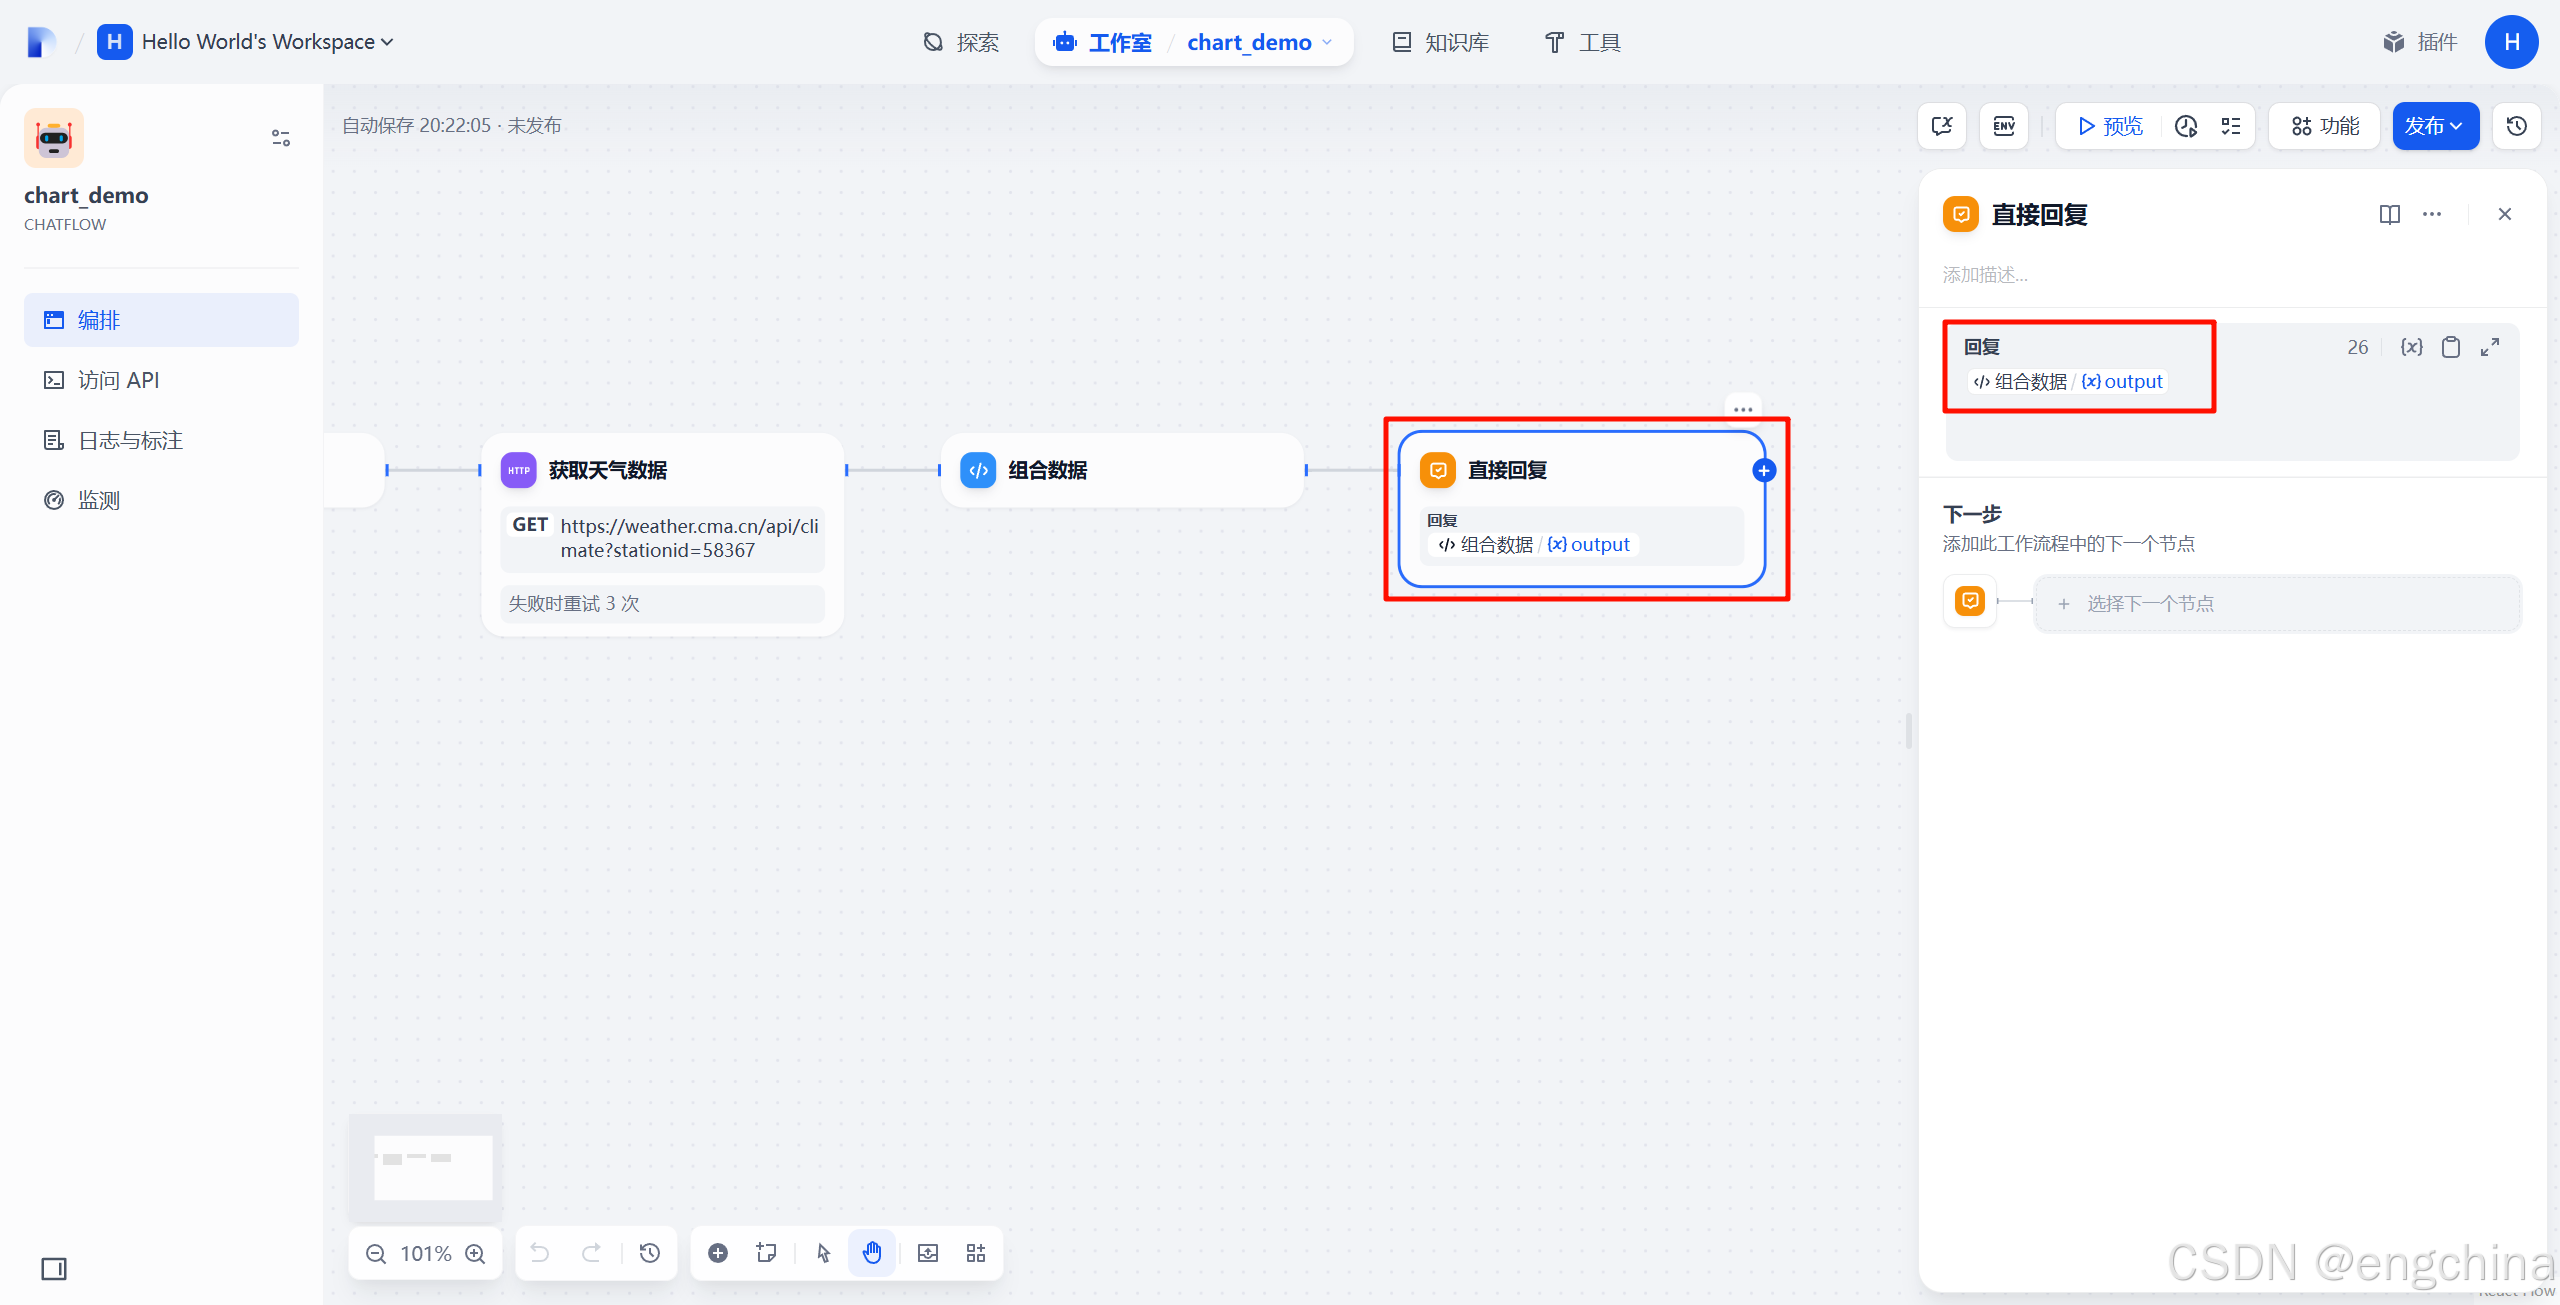Open the 知识库 tab in the top navigation
2560x1305 pixels.
pyautogui.click(x=1441, y=42)
